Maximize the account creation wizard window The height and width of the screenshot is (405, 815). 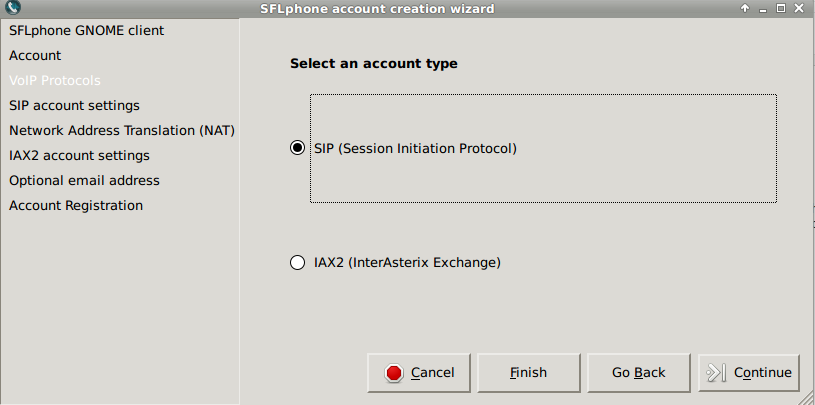tap(781, 8)
